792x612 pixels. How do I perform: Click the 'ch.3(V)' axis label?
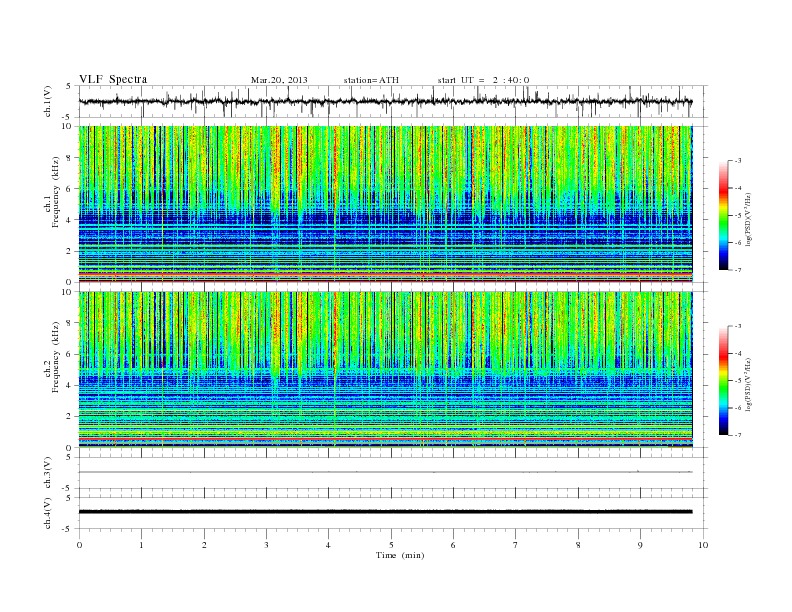coord(48,473)
